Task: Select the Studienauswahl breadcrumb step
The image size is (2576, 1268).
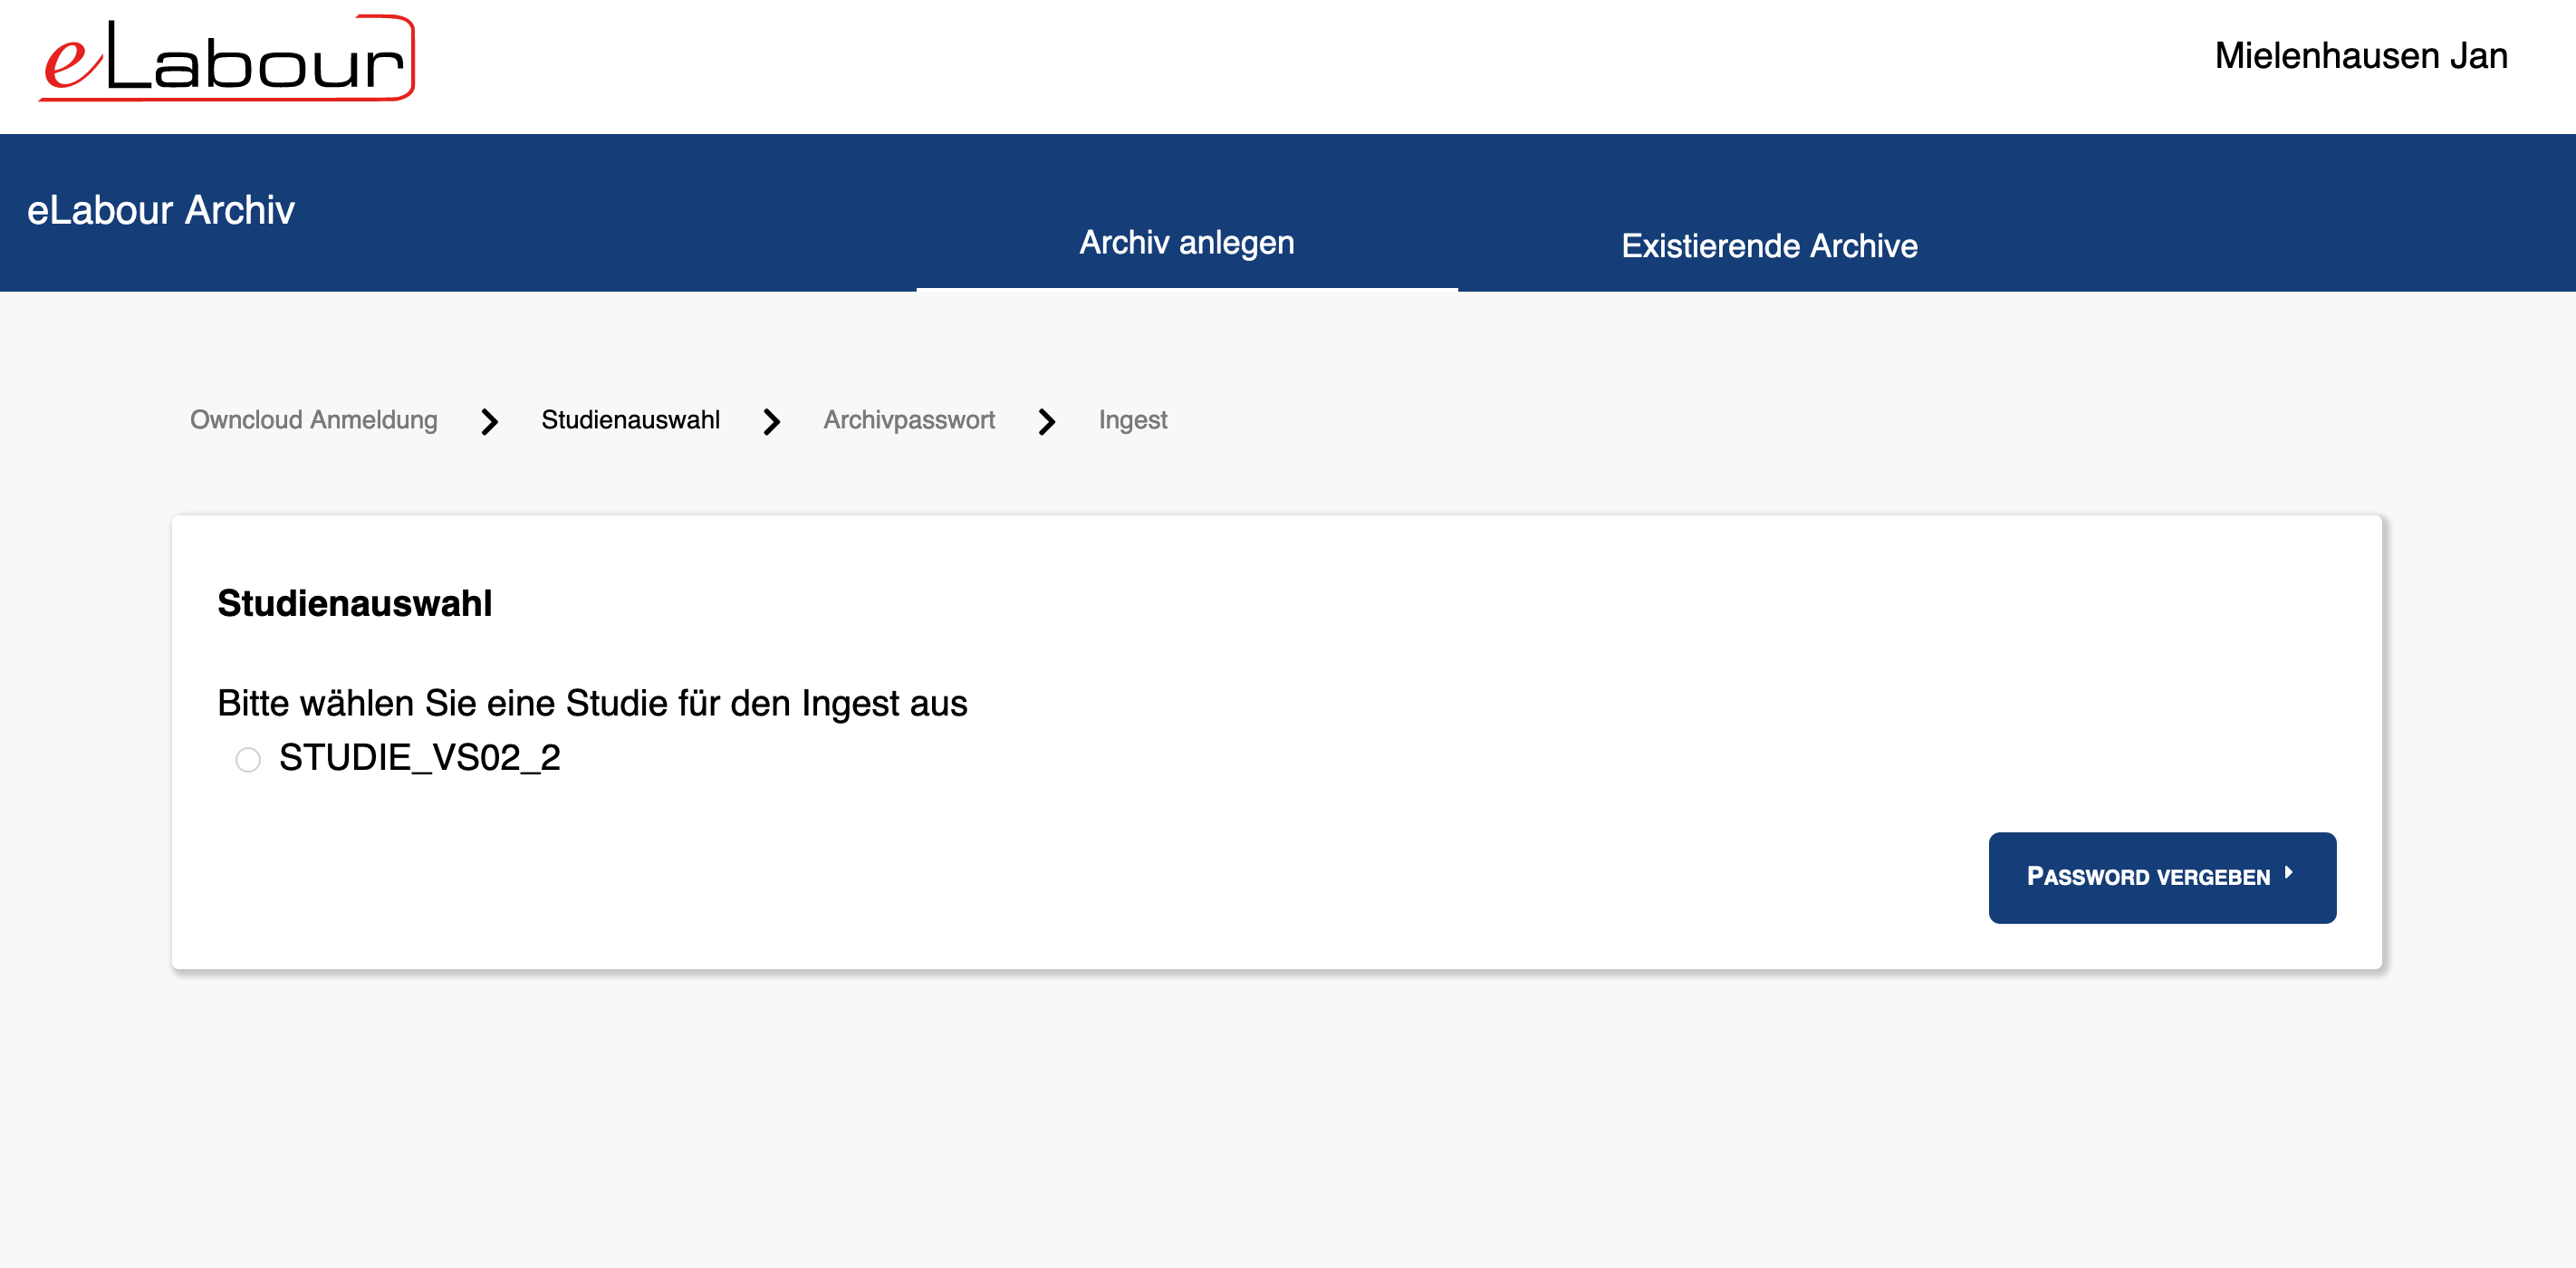Action: tap(630, 420)
